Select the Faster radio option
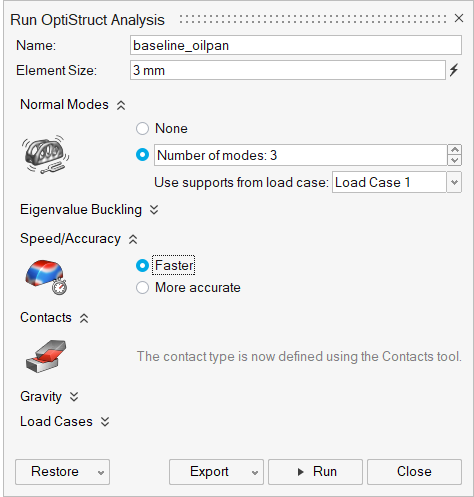 (x=142, y=265)
